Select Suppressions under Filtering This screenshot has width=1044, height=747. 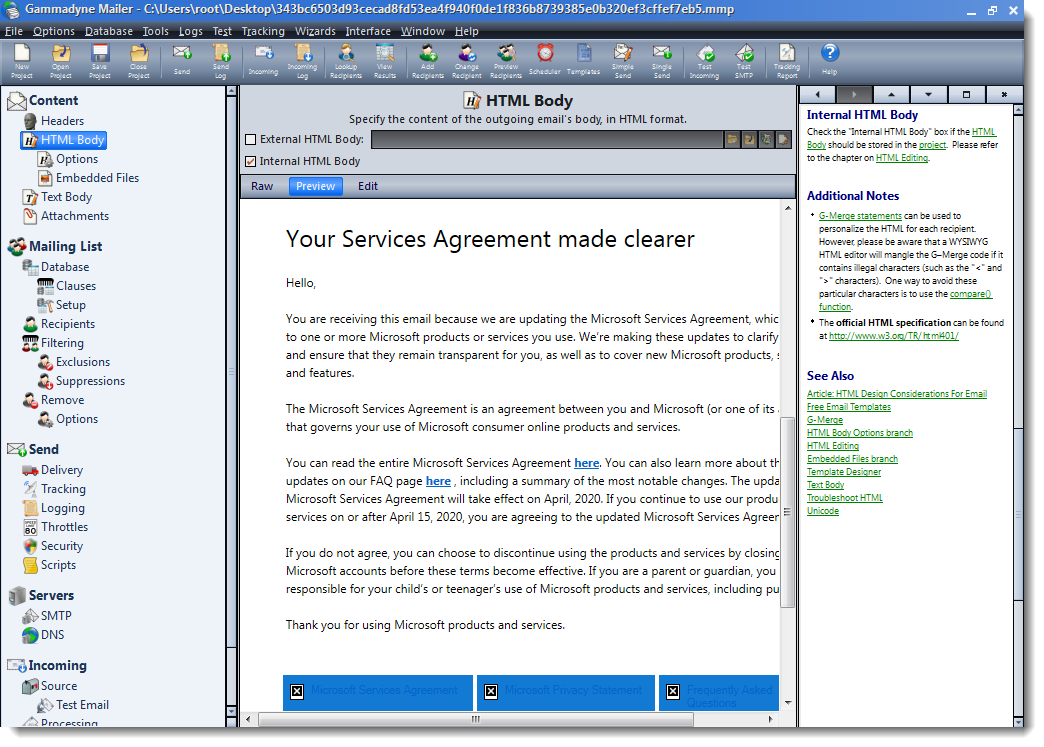pos(91,381)
